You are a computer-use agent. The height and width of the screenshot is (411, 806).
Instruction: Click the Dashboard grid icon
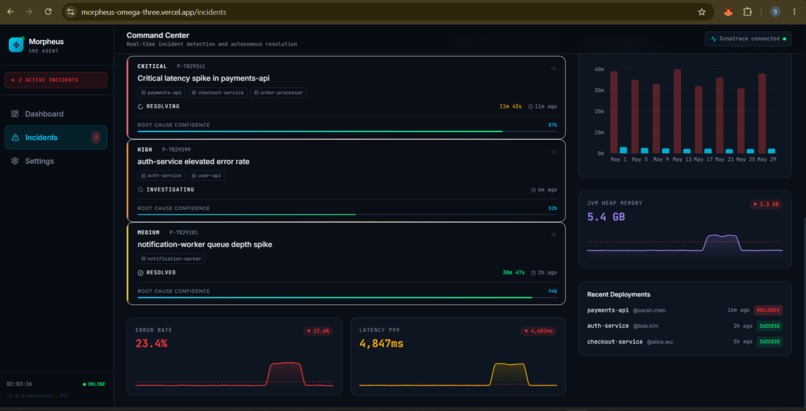point(15,114)
